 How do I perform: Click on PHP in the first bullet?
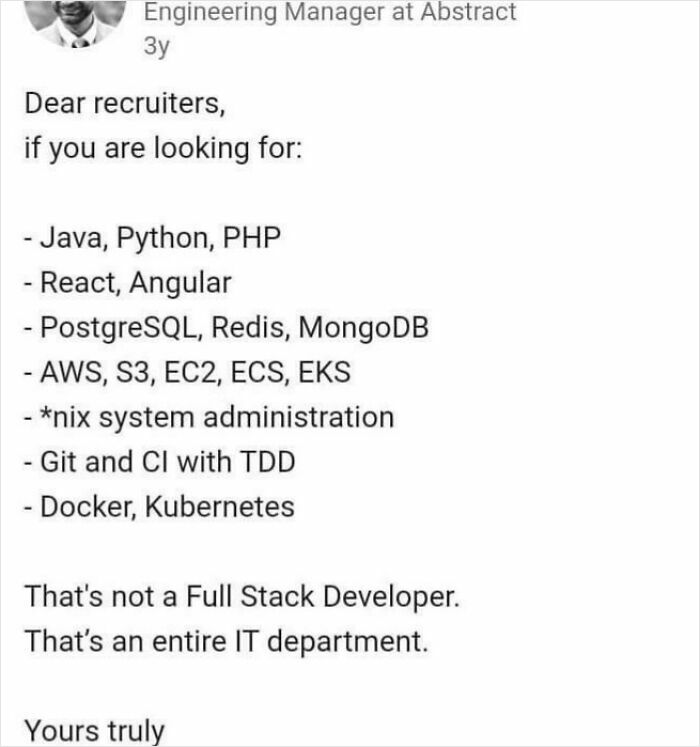[251, 238]
